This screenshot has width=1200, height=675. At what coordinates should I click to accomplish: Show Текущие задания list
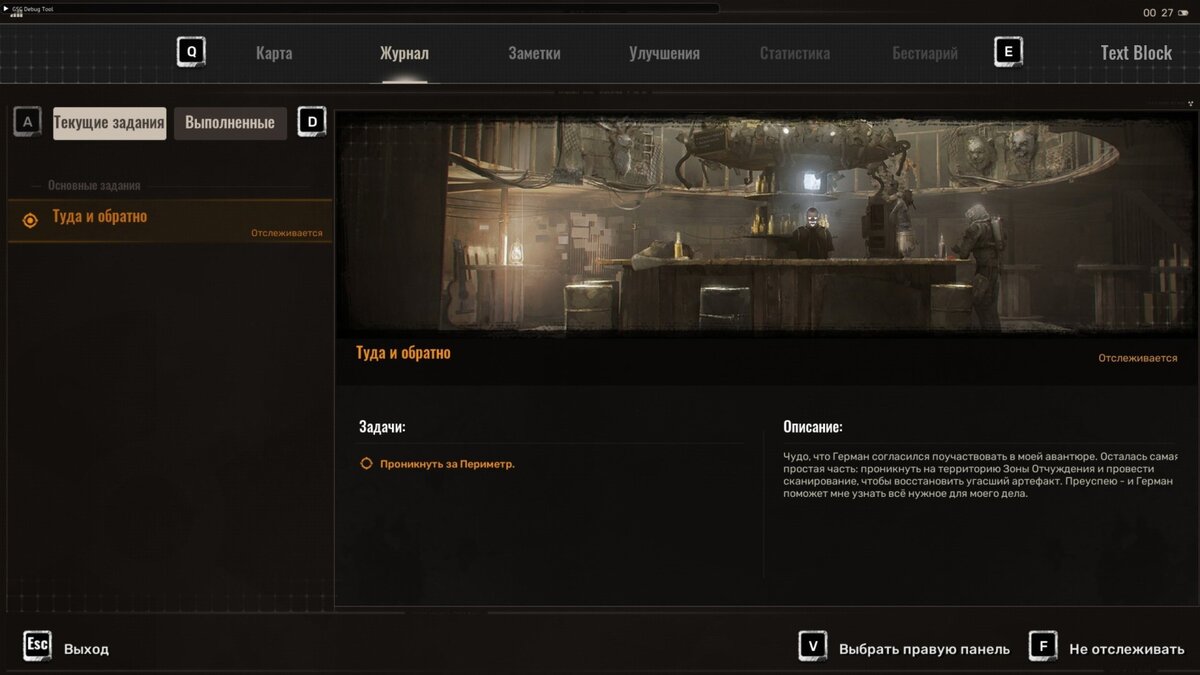click(110, 124)
